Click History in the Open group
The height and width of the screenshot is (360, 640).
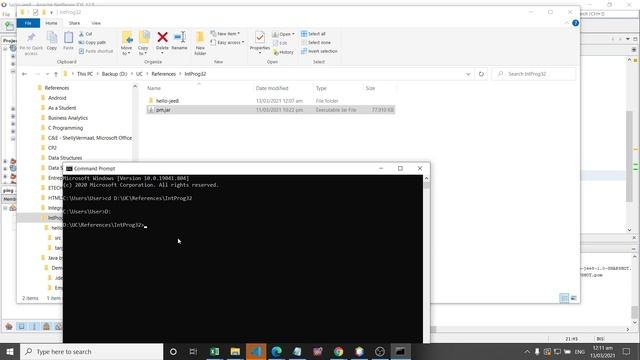[x=283, y=52]
